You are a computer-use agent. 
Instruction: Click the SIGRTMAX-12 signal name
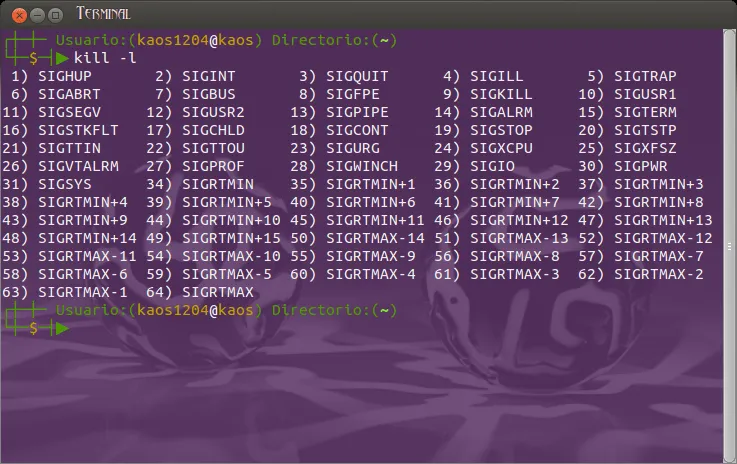coord(663,238)
